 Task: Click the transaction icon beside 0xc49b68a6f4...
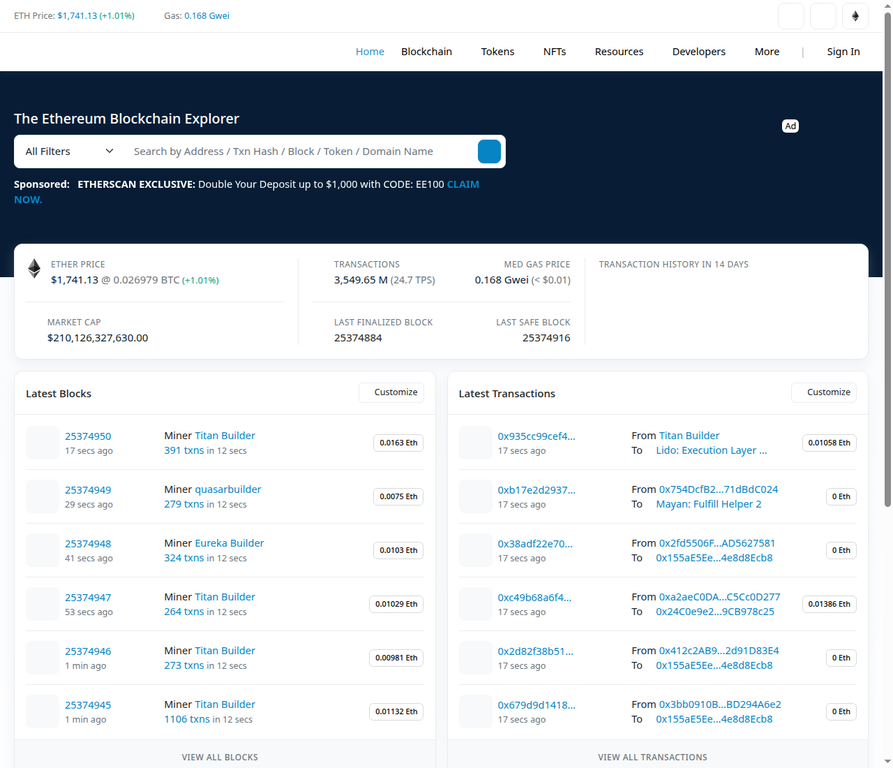(475, 603)
